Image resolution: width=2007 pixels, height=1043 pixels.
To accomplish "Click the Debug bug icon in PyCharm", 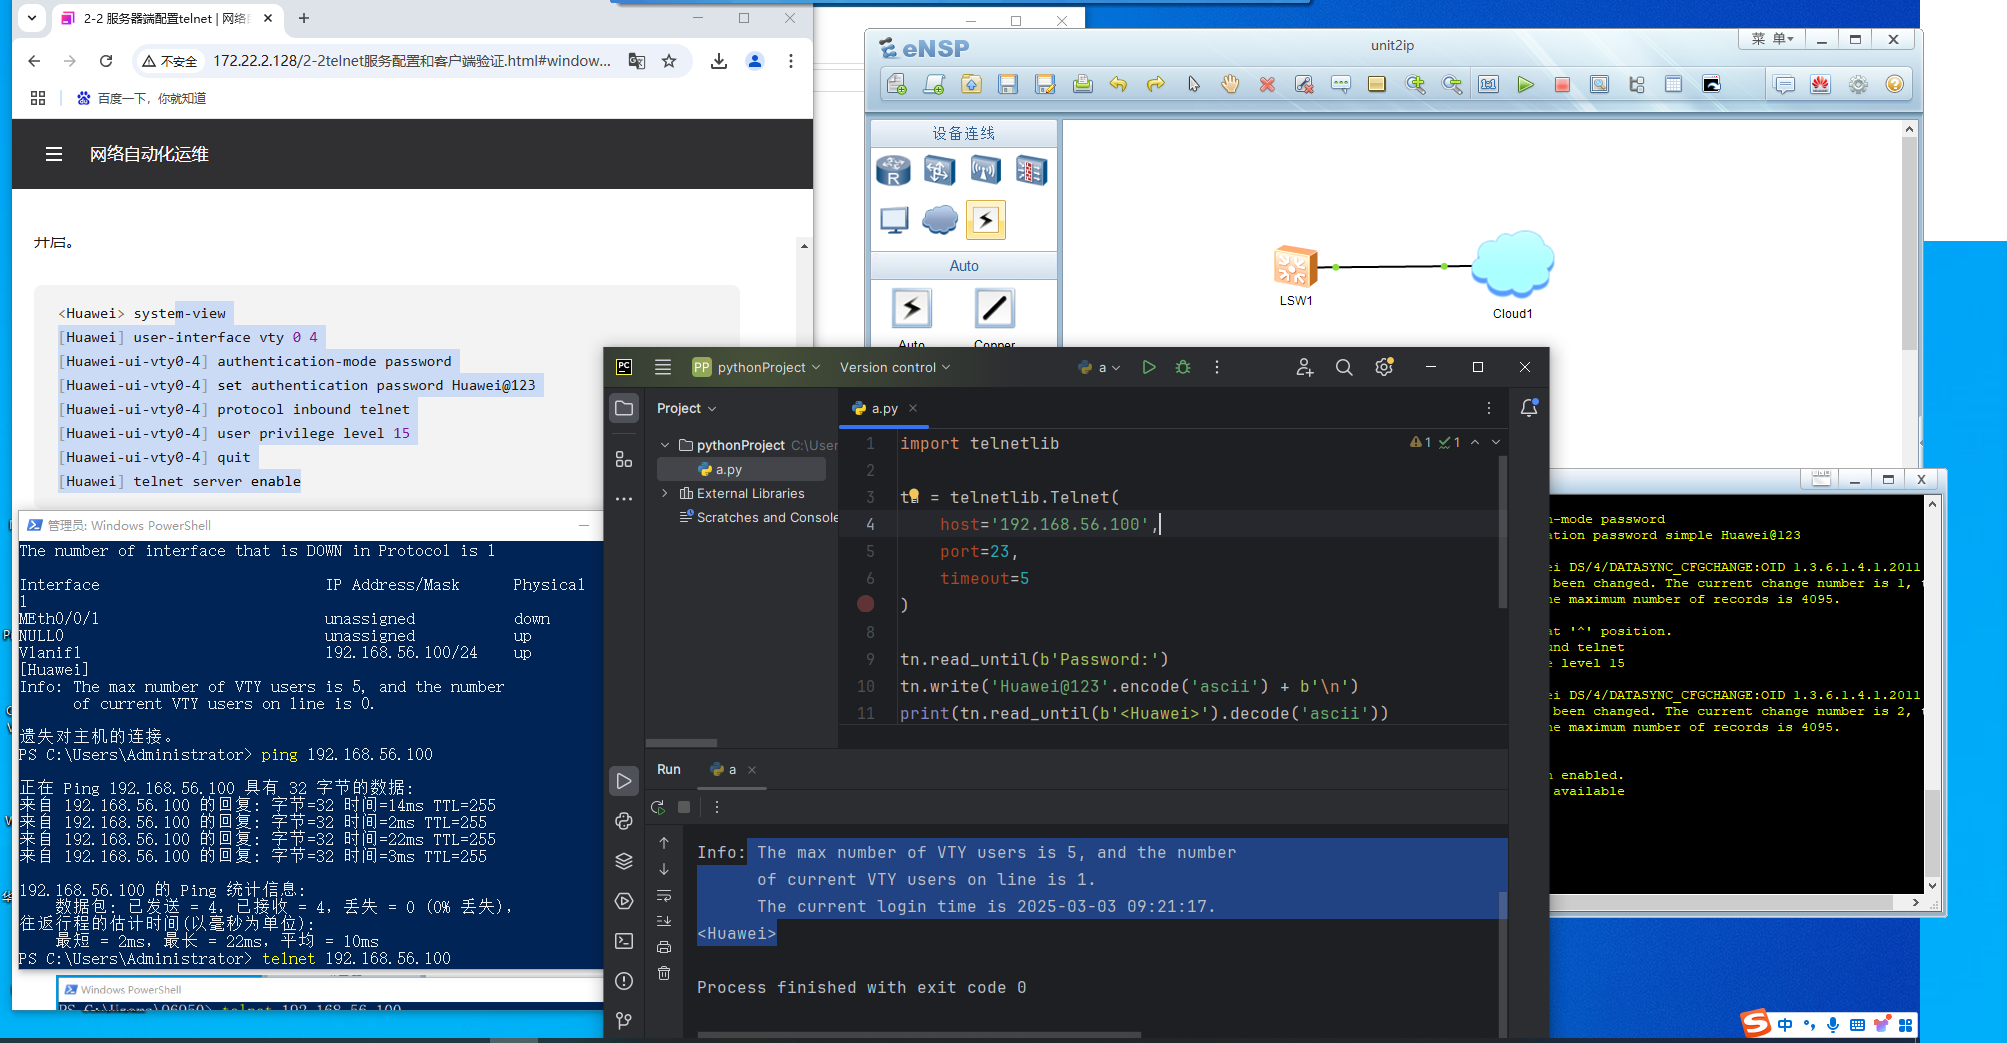I will click(x=1183, y=368).
